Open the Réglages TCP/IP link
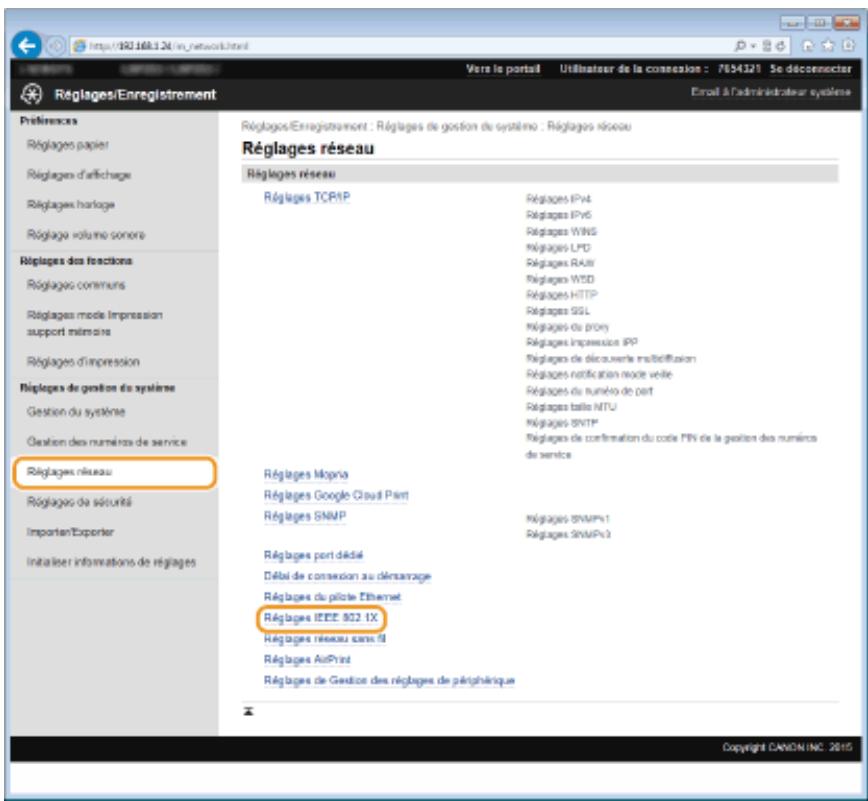Screen dimensions: 868x801 pyautogui.click(x=307, y=197)
